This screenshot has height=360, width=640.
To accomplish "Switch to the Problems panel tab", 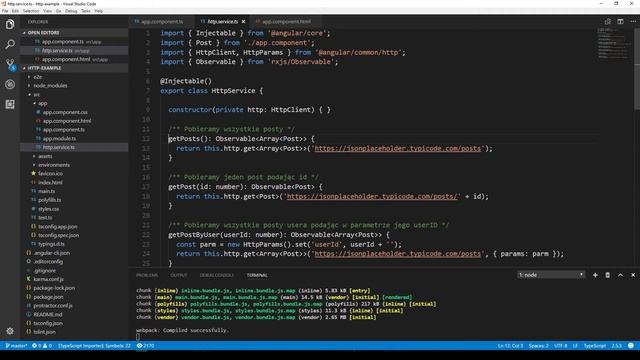I will point(147,275).
